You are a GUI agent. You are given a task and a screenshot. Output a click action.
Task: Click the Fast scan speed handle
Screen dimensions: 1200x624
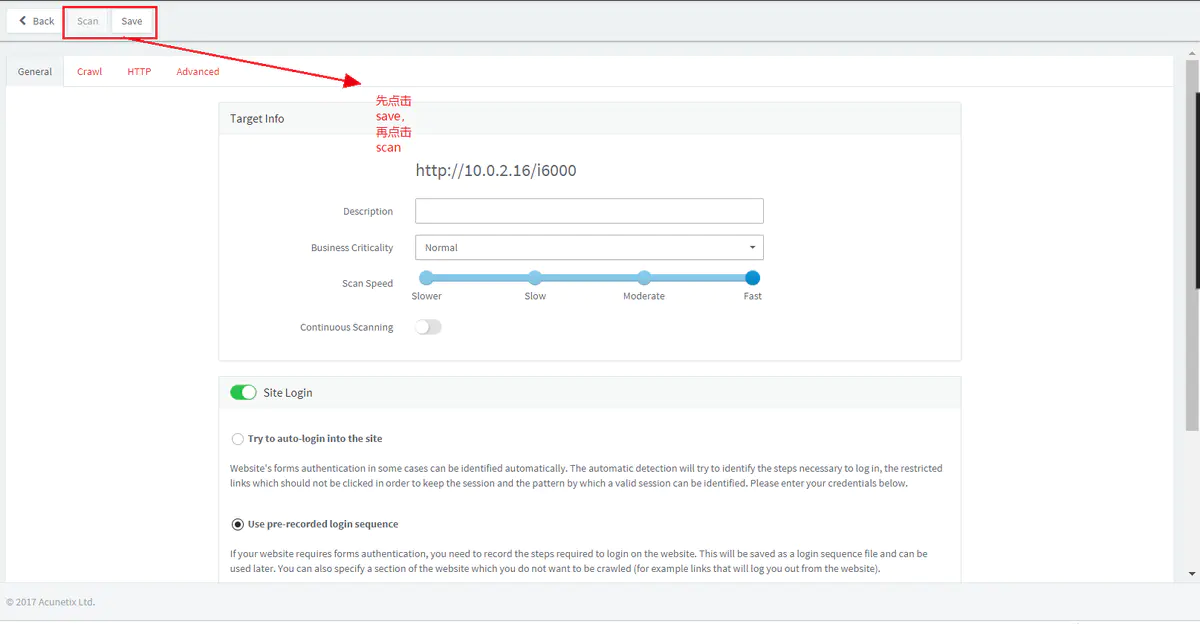tap(753, 278)
